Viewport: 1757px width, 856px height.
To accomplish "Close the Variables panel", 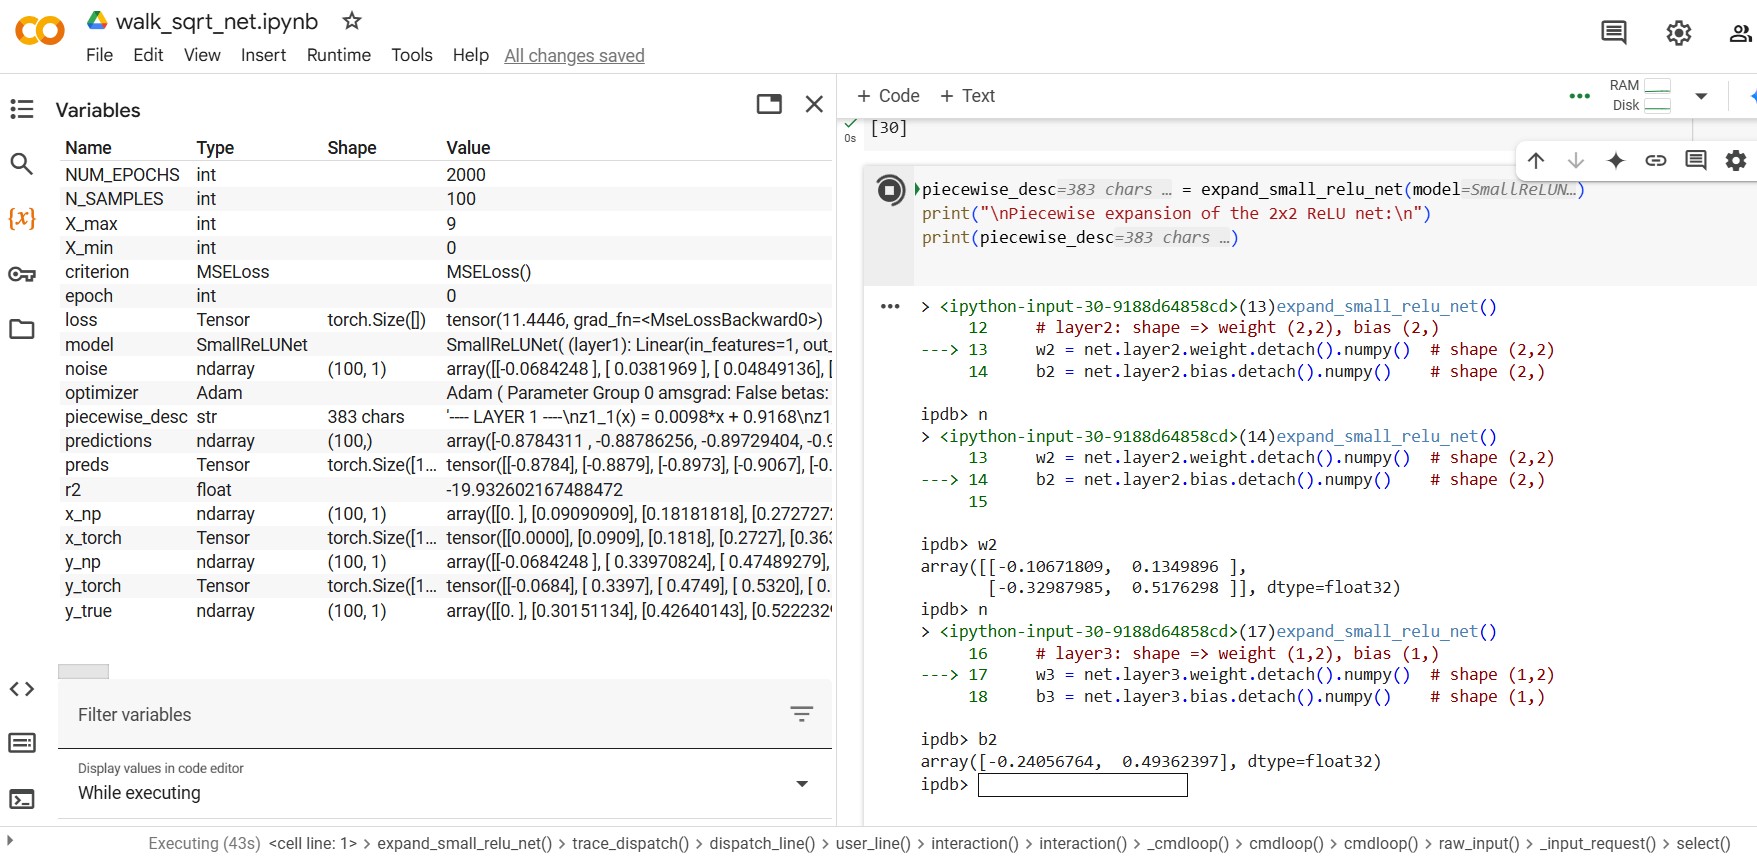I will (x=814, y=104).
